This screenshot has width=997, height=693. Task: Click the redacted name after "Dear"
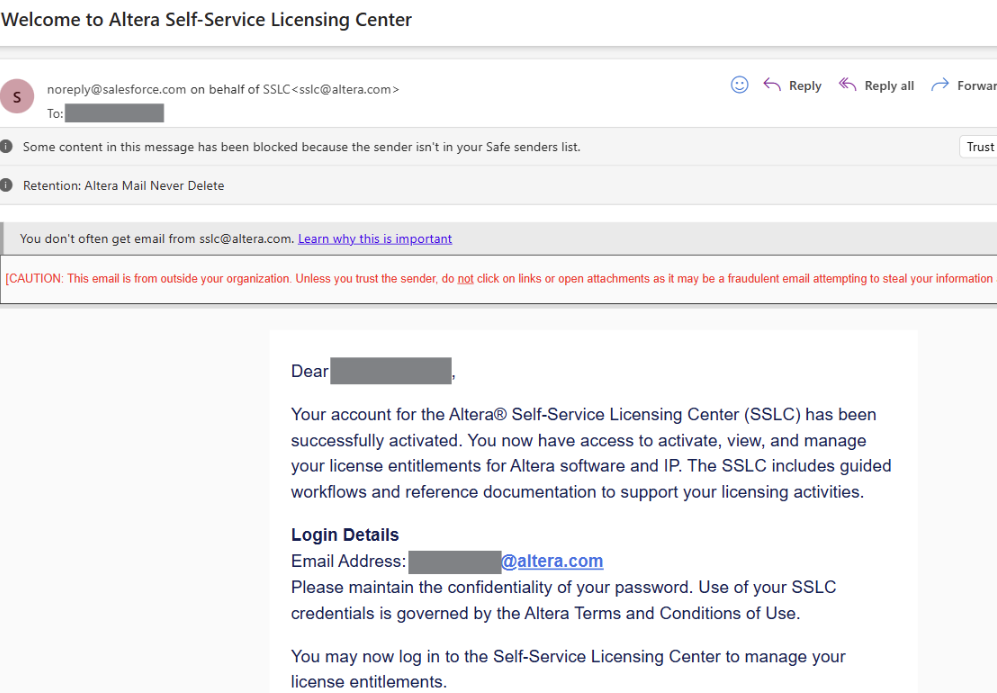click(391, 371)
